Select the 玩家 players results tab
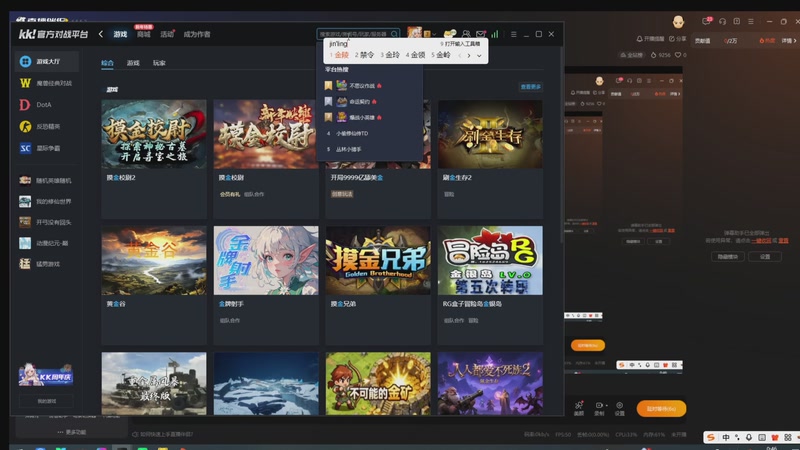 159,63
